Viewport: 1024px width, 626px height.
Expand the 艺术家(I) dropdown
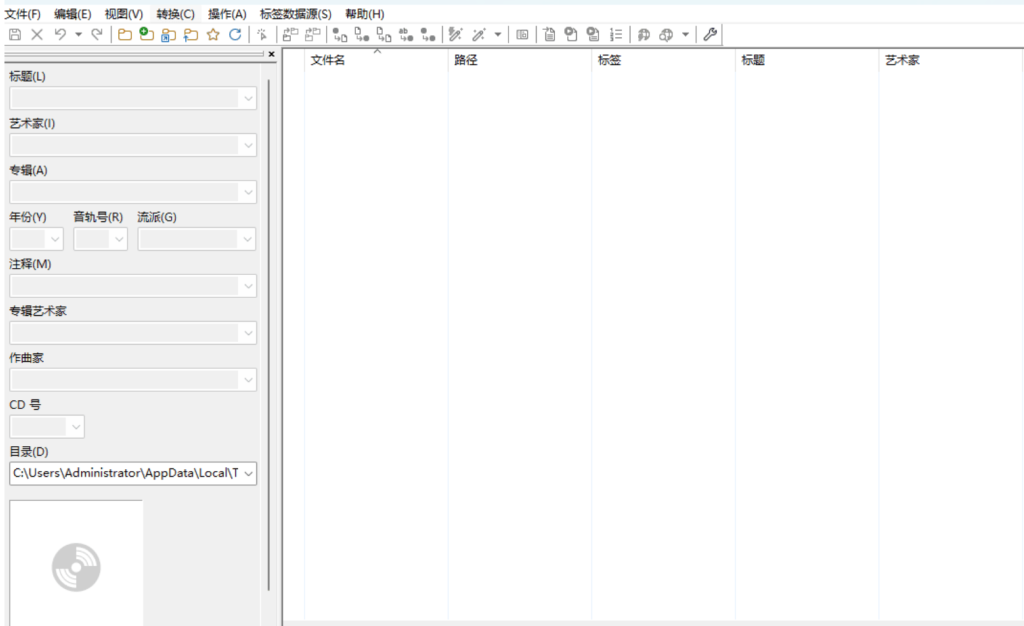click(x=248, y=146)
